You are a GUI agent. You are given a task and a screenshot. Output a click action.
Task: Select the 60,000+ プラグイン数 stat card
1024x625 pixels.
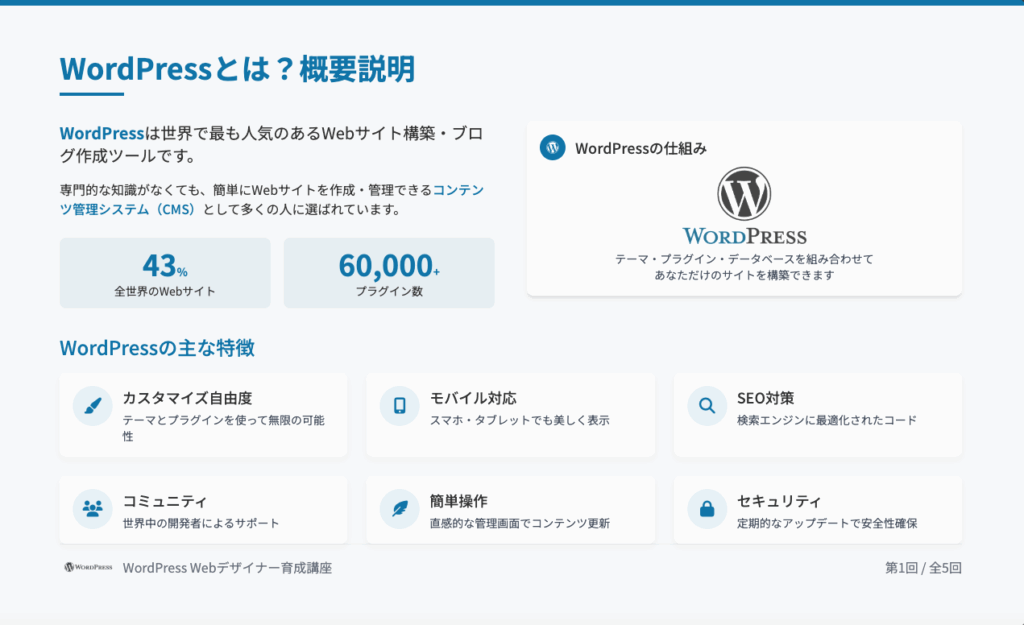pyautogui.click(x=389, y=273)
